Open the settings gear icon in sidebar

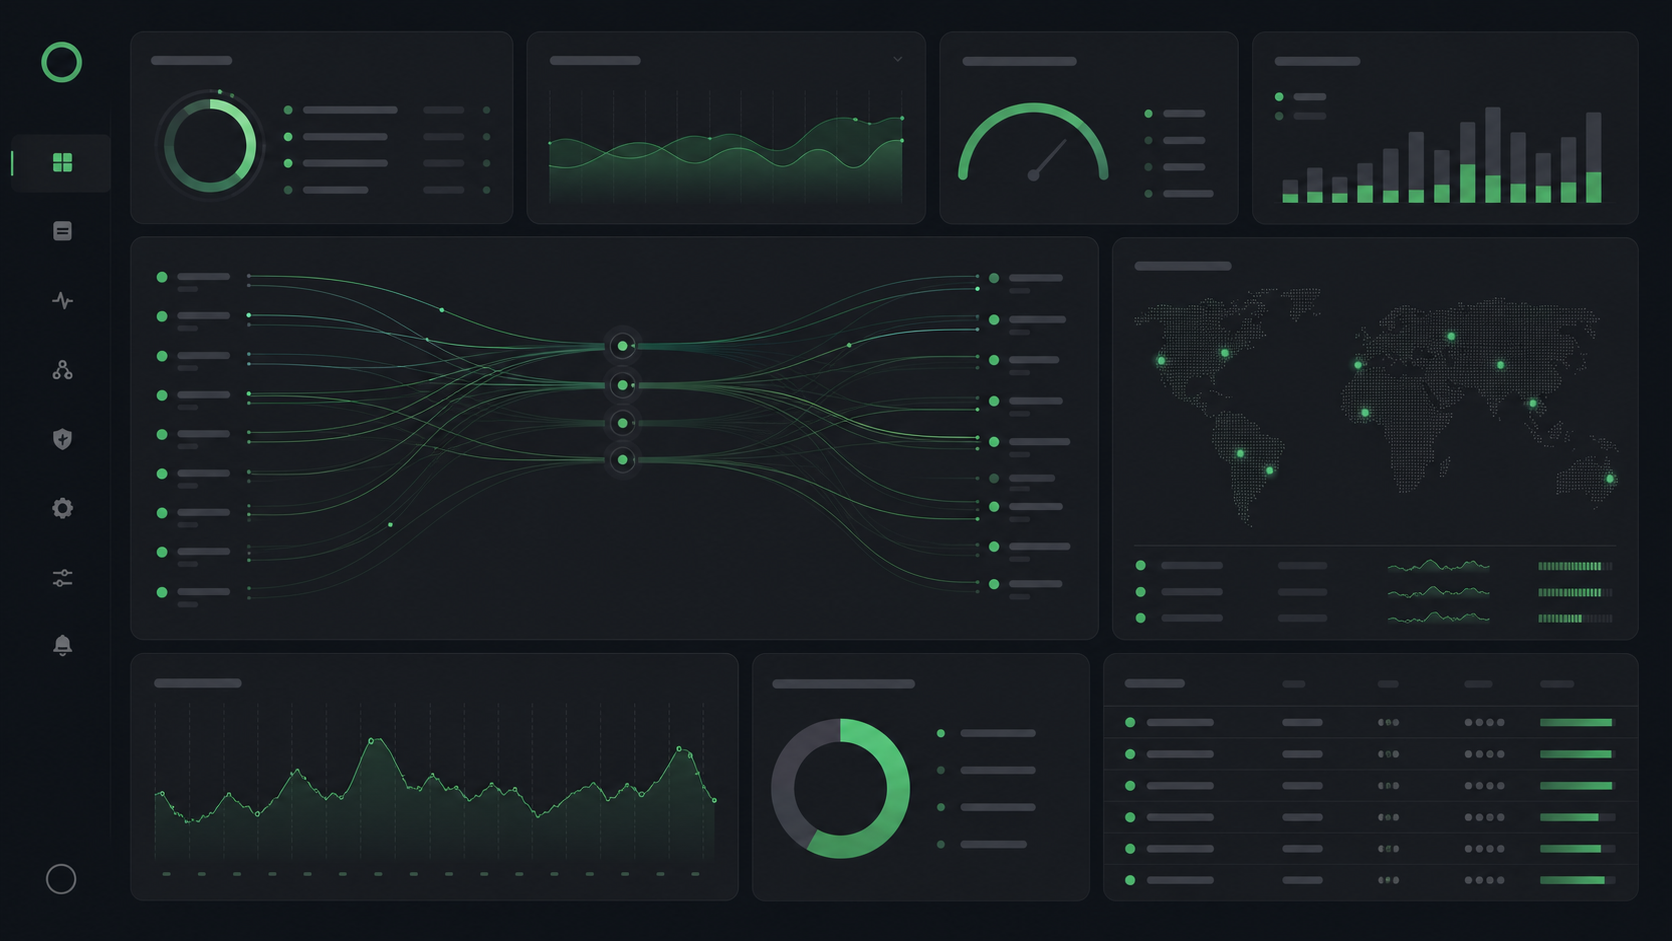point(62,508)
